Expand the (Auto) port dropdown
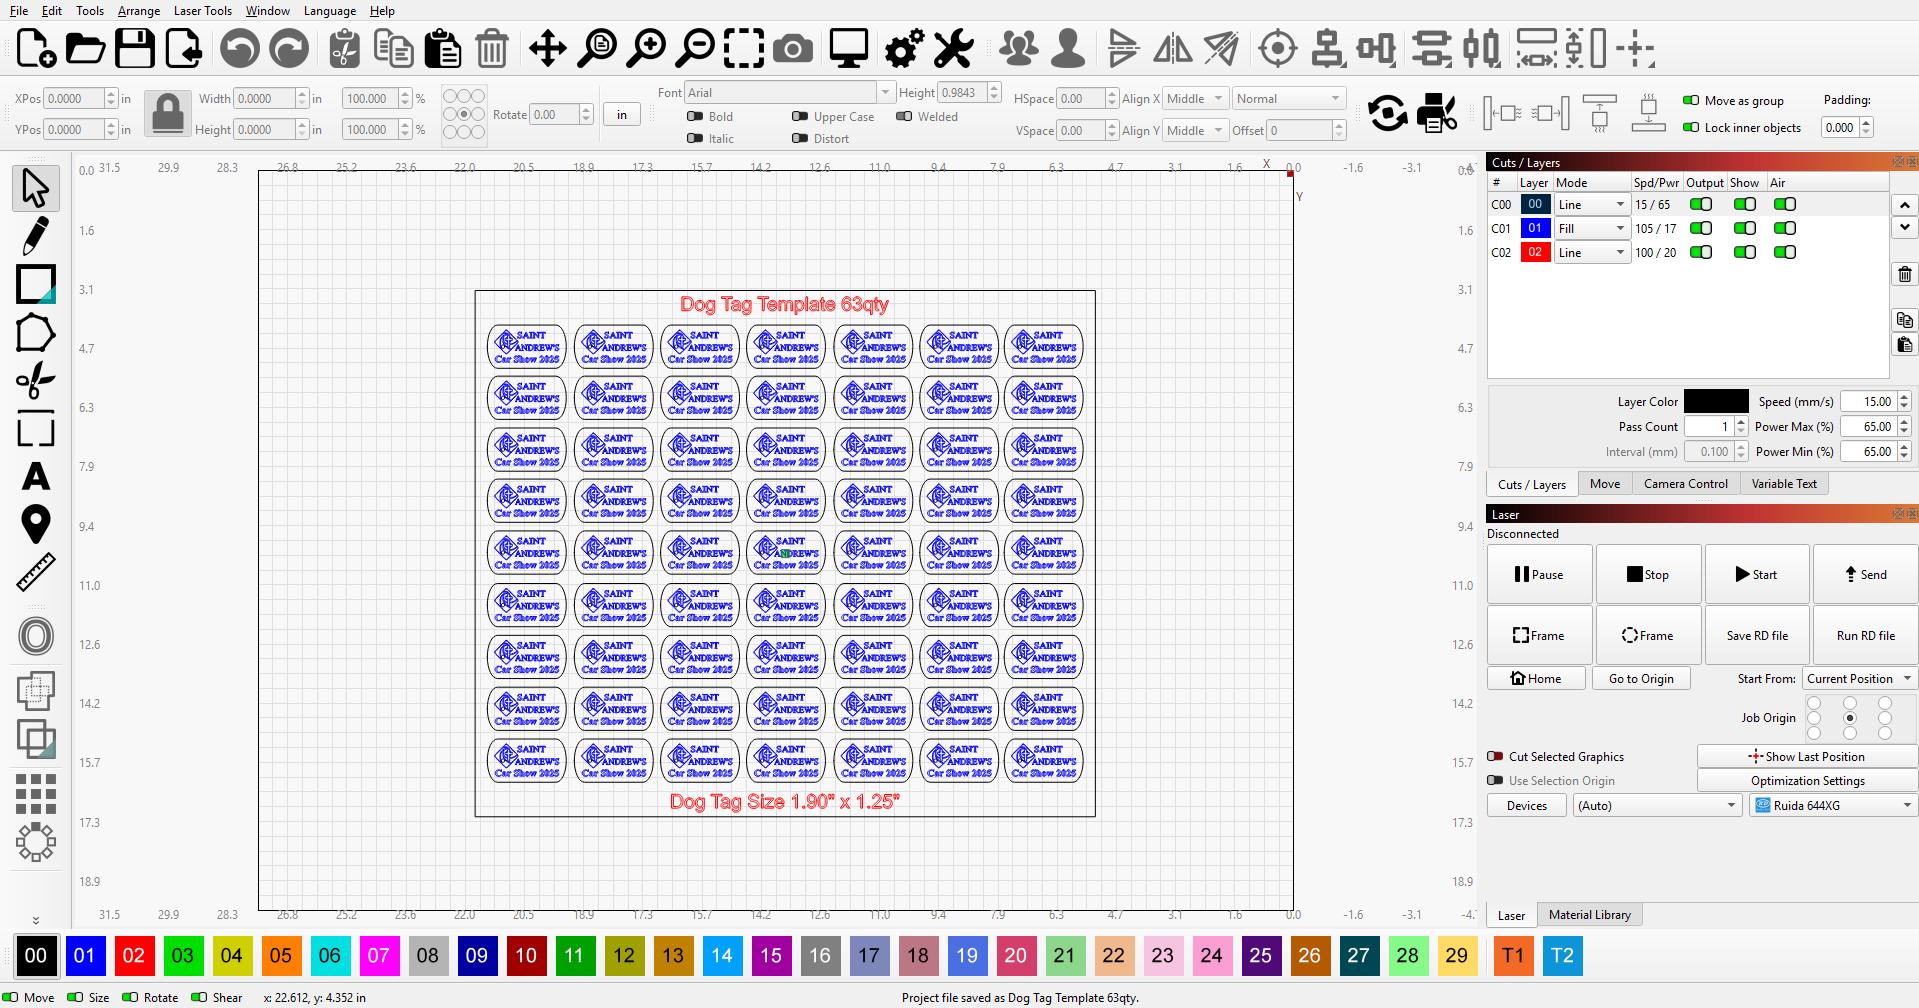 click(1657, 805)
